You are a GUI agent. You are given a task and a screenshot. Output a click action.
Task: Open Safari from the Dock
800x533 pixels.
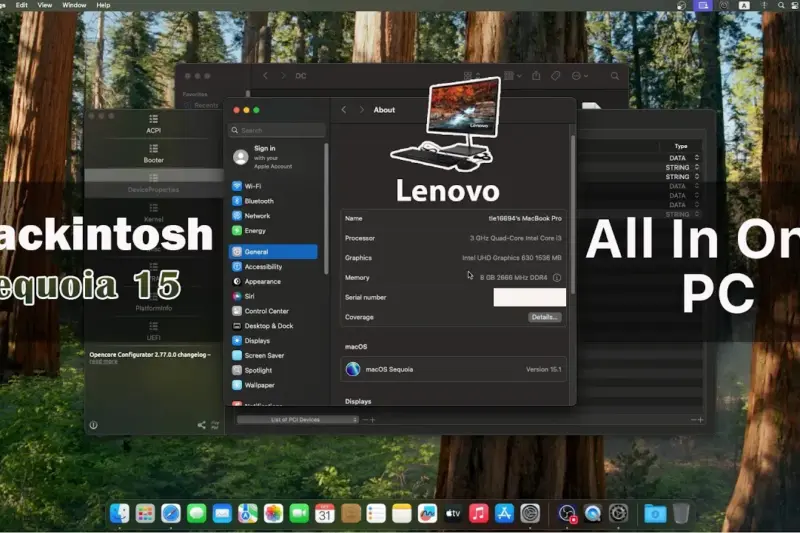pyautogui.click(x=171, y=513)
